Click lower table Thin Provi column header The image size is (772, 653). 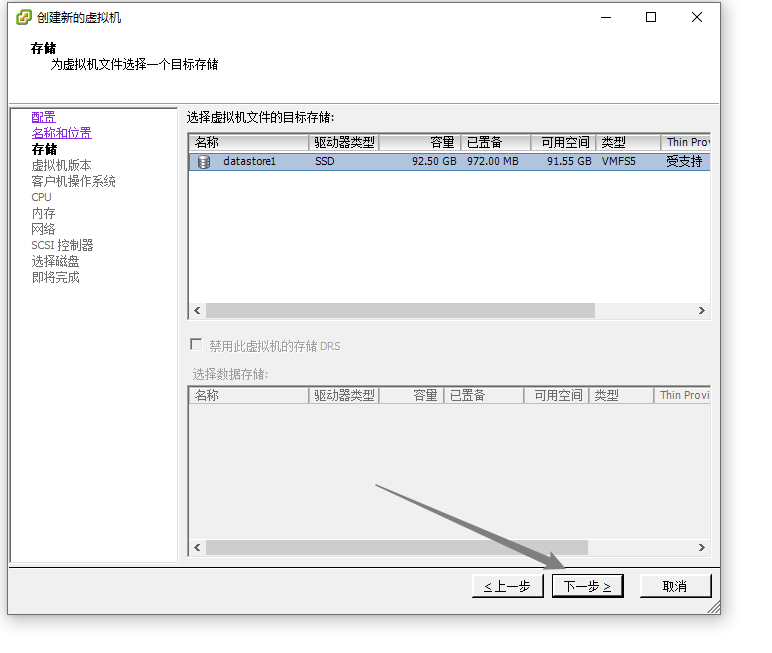click(x=682, y=395)
